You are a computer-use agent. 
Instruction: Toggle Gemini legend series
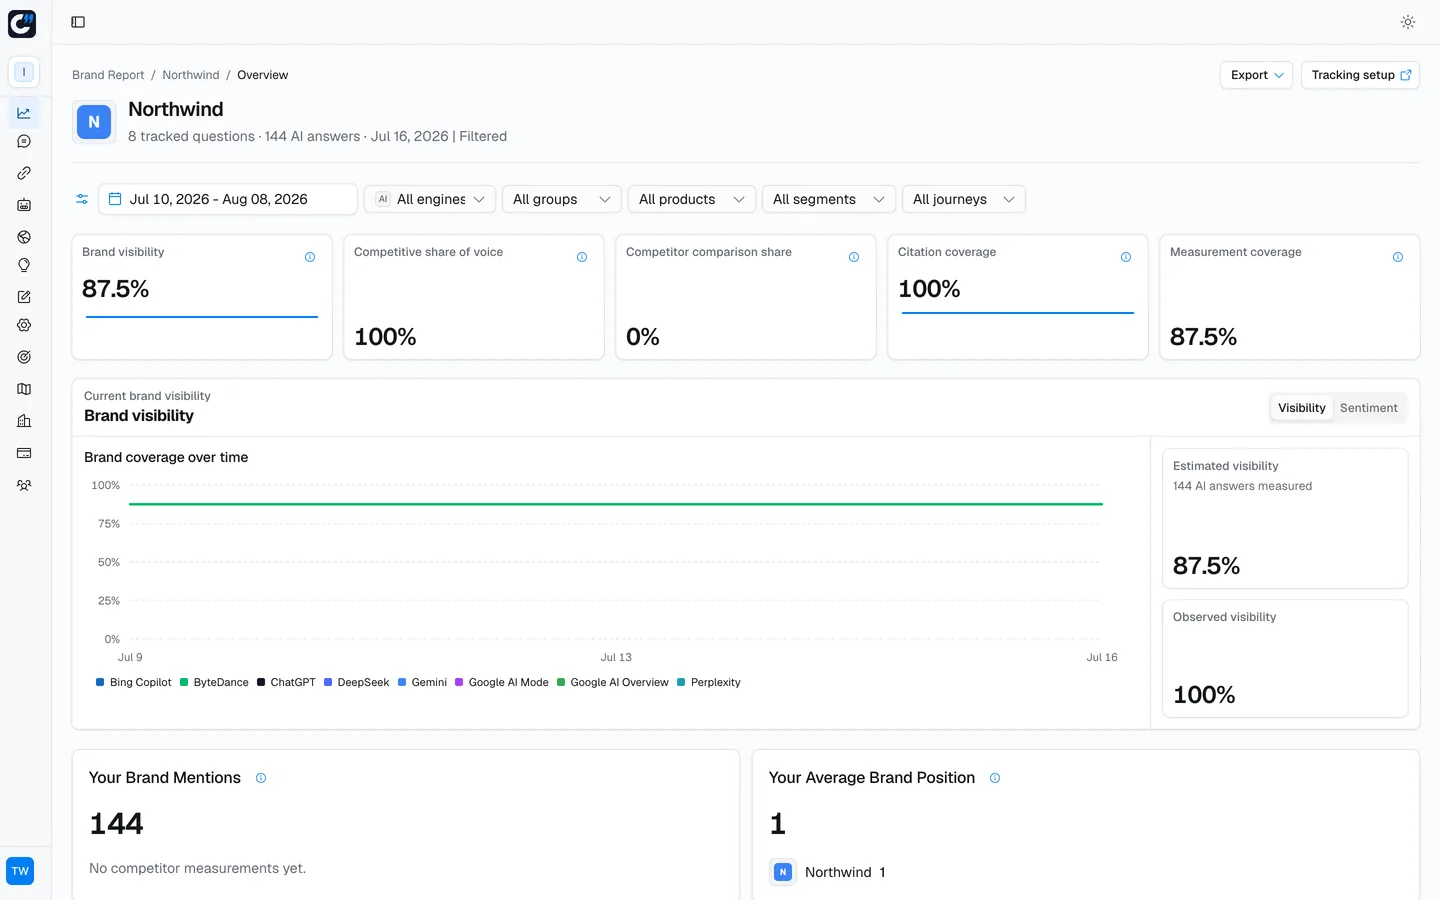pyautogui.click(x=423, y=682)
